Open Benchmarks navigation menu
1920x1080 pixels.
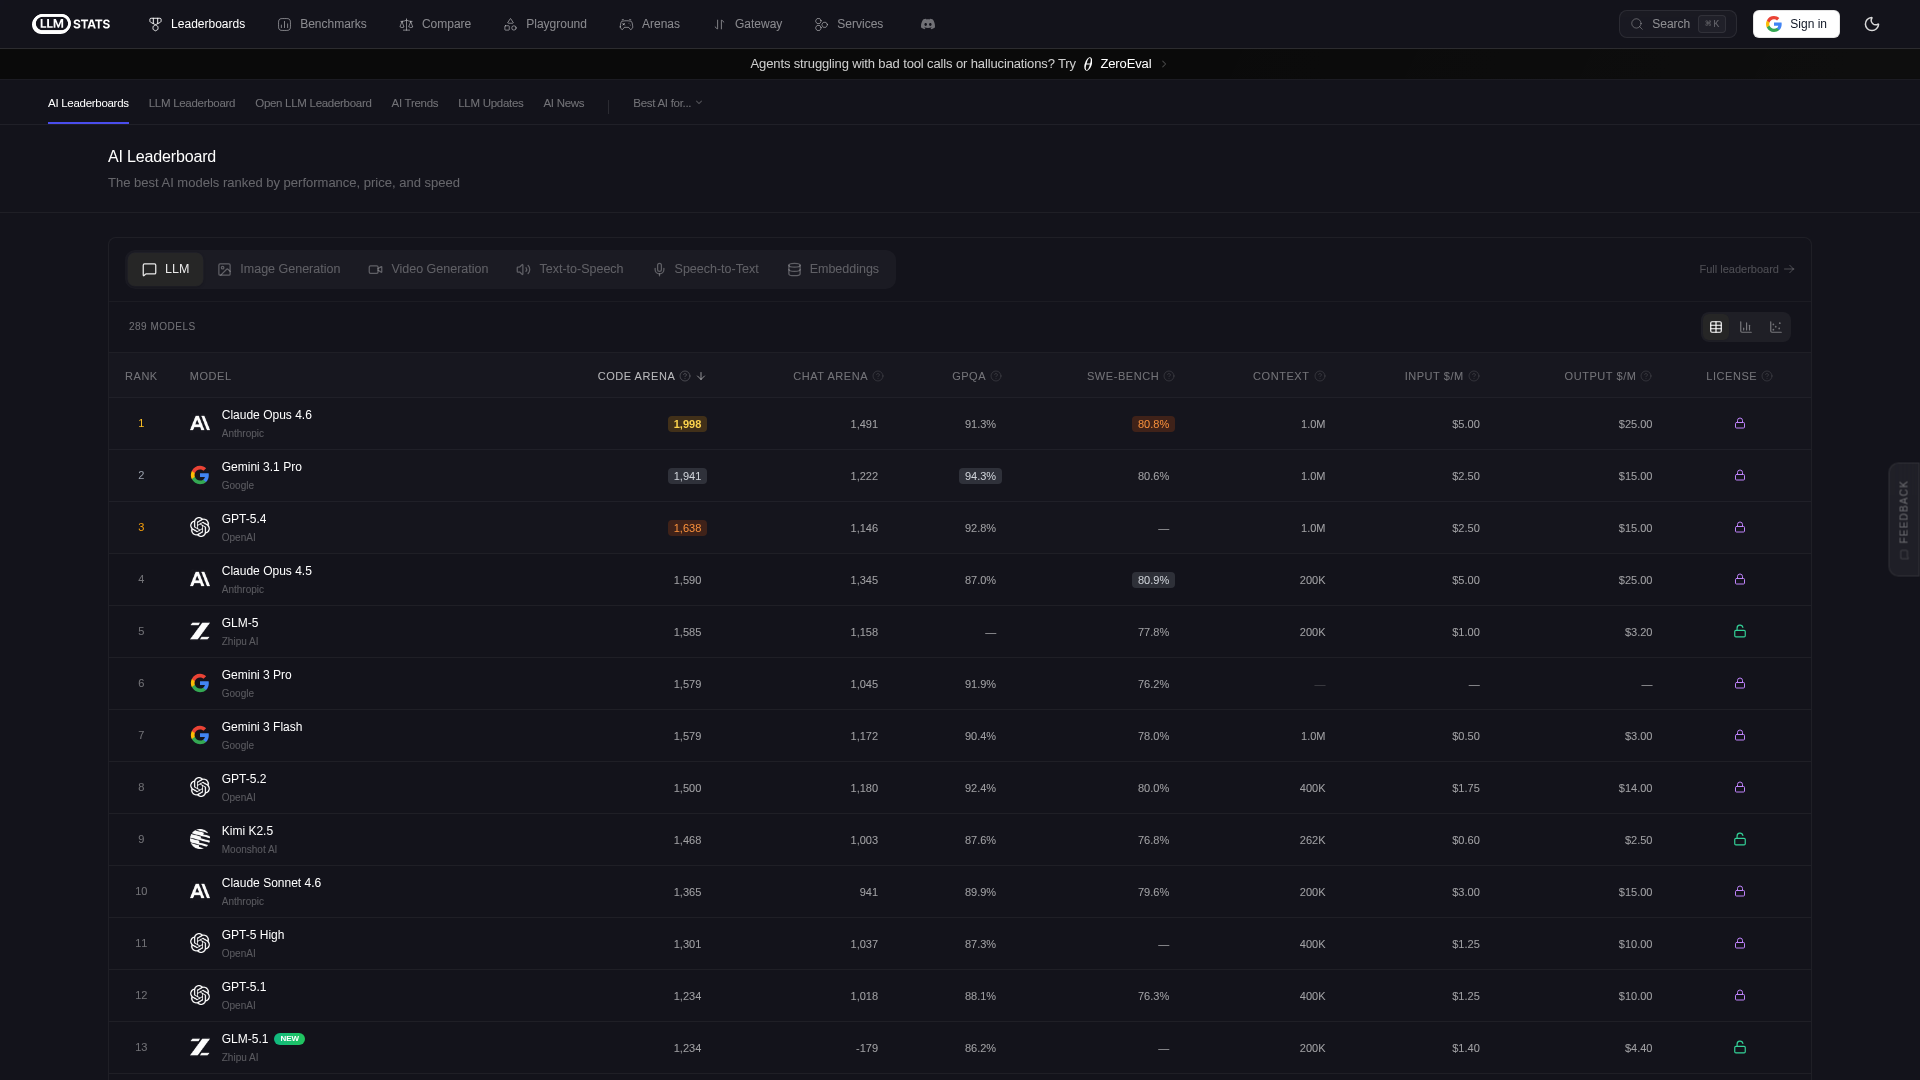(322, 24)
